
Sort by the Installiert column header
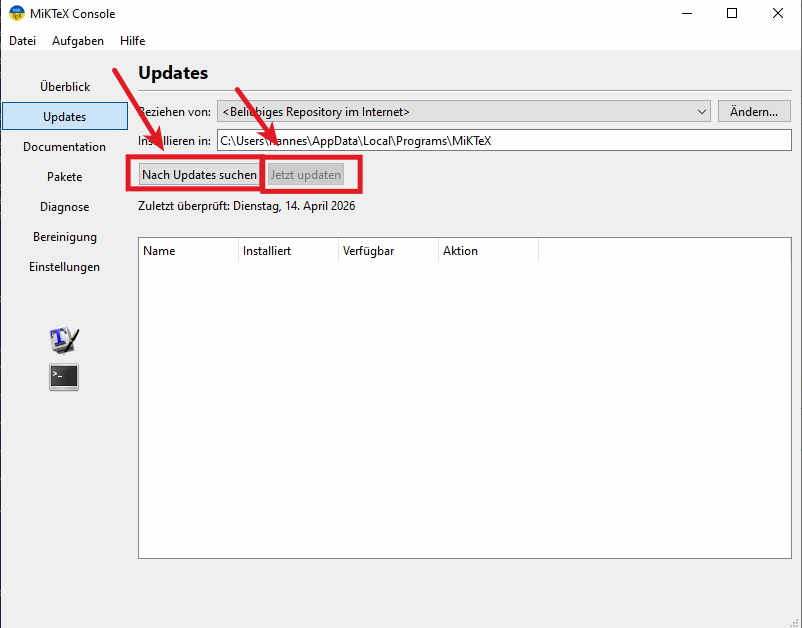[x=288, y=251]
